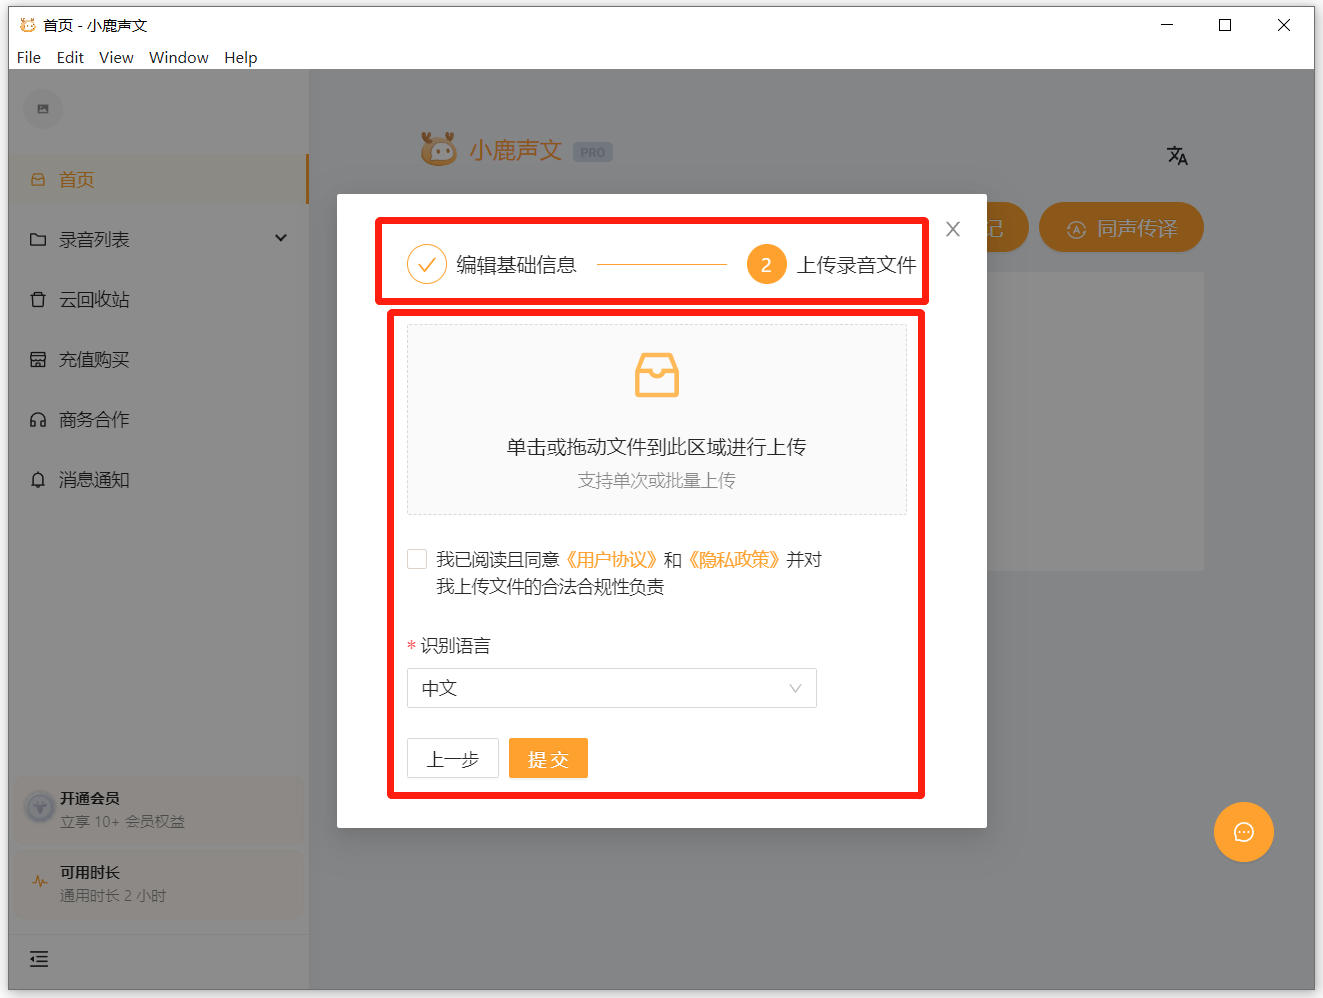Click the 可用时长 card

click(x=157, y=884)
